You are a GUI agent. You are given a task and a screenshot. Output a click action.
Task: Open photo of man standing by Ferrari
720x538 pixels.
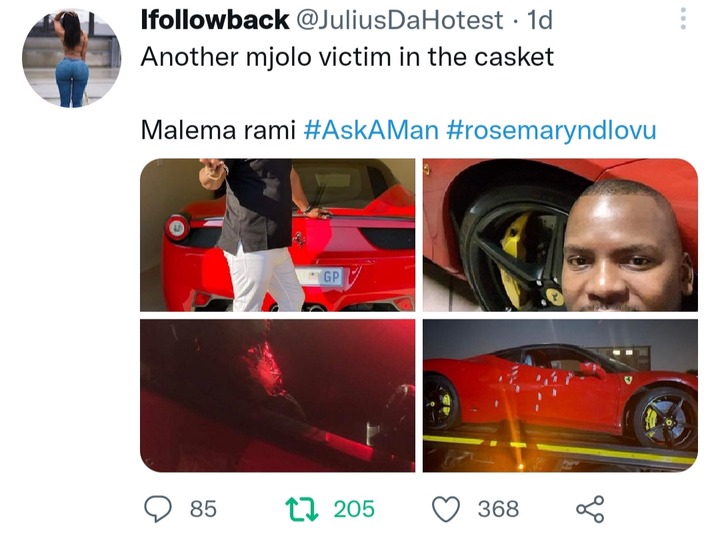[x=278, y=235]
